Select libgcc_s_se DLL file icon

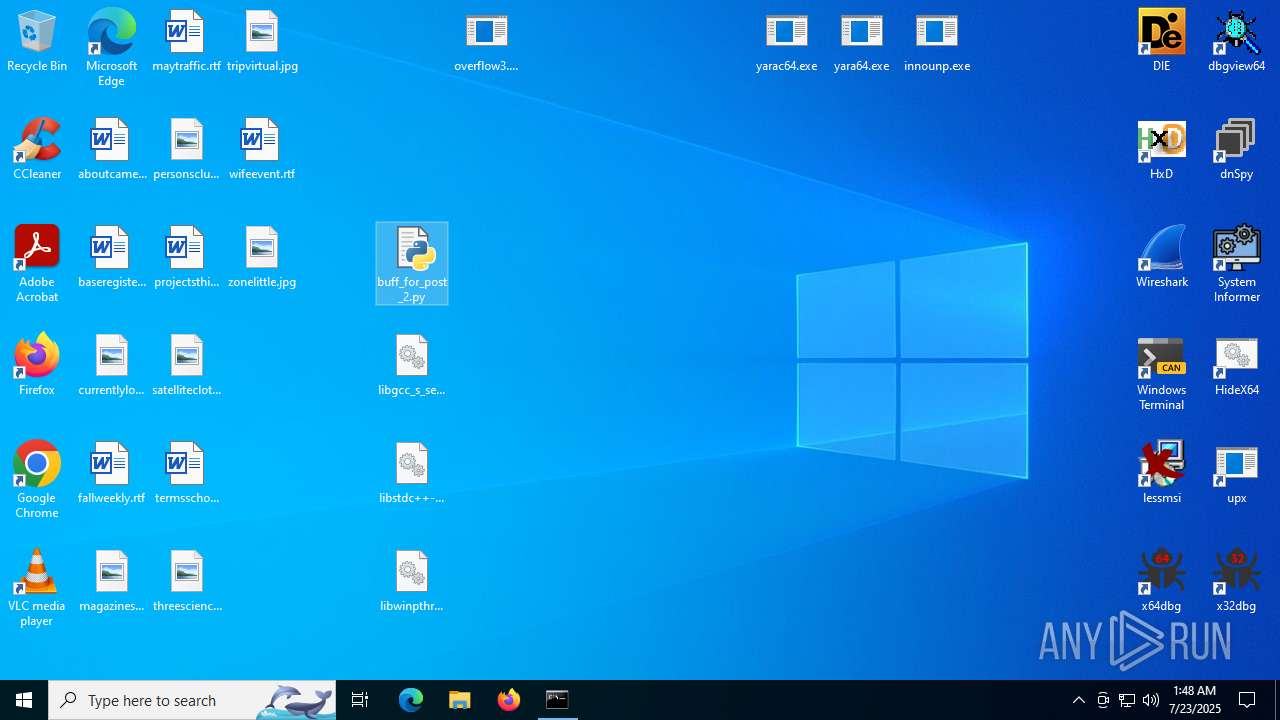(412, 366)
